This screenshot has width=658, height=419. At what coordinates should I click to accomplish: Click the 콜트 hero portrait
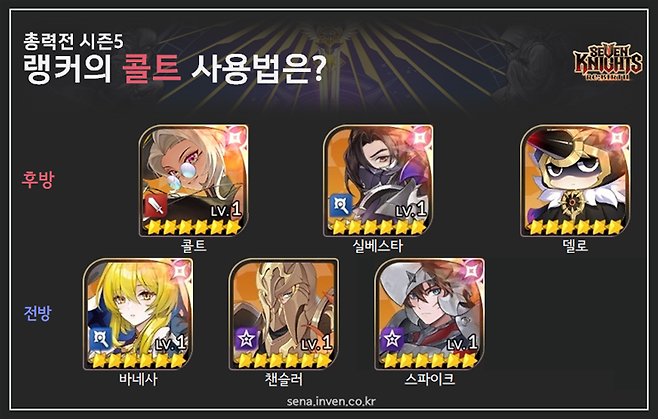(193, 180)
